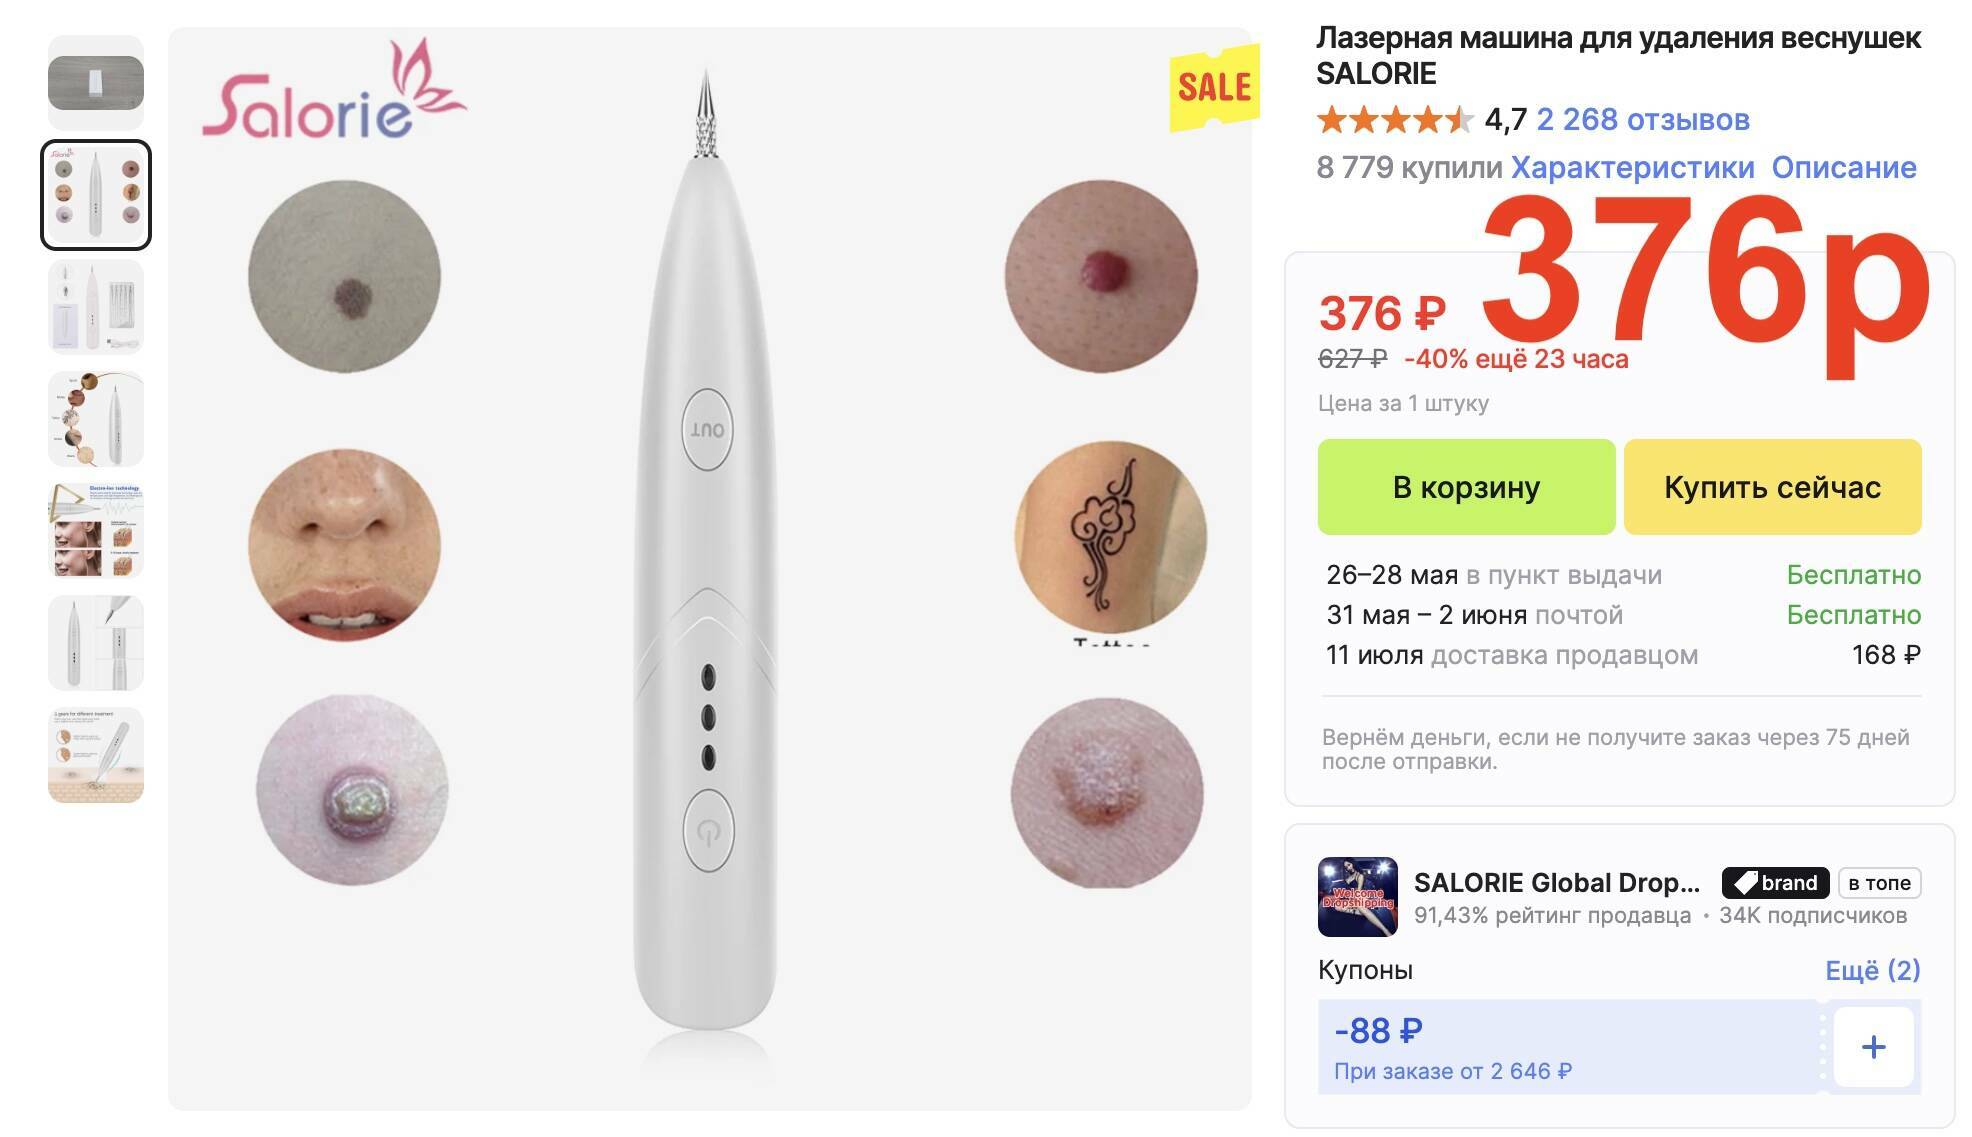The image size is (1972, 1137).
Task: Open the kit contents thumbnail with needles
Action: [x=96, y=307]
